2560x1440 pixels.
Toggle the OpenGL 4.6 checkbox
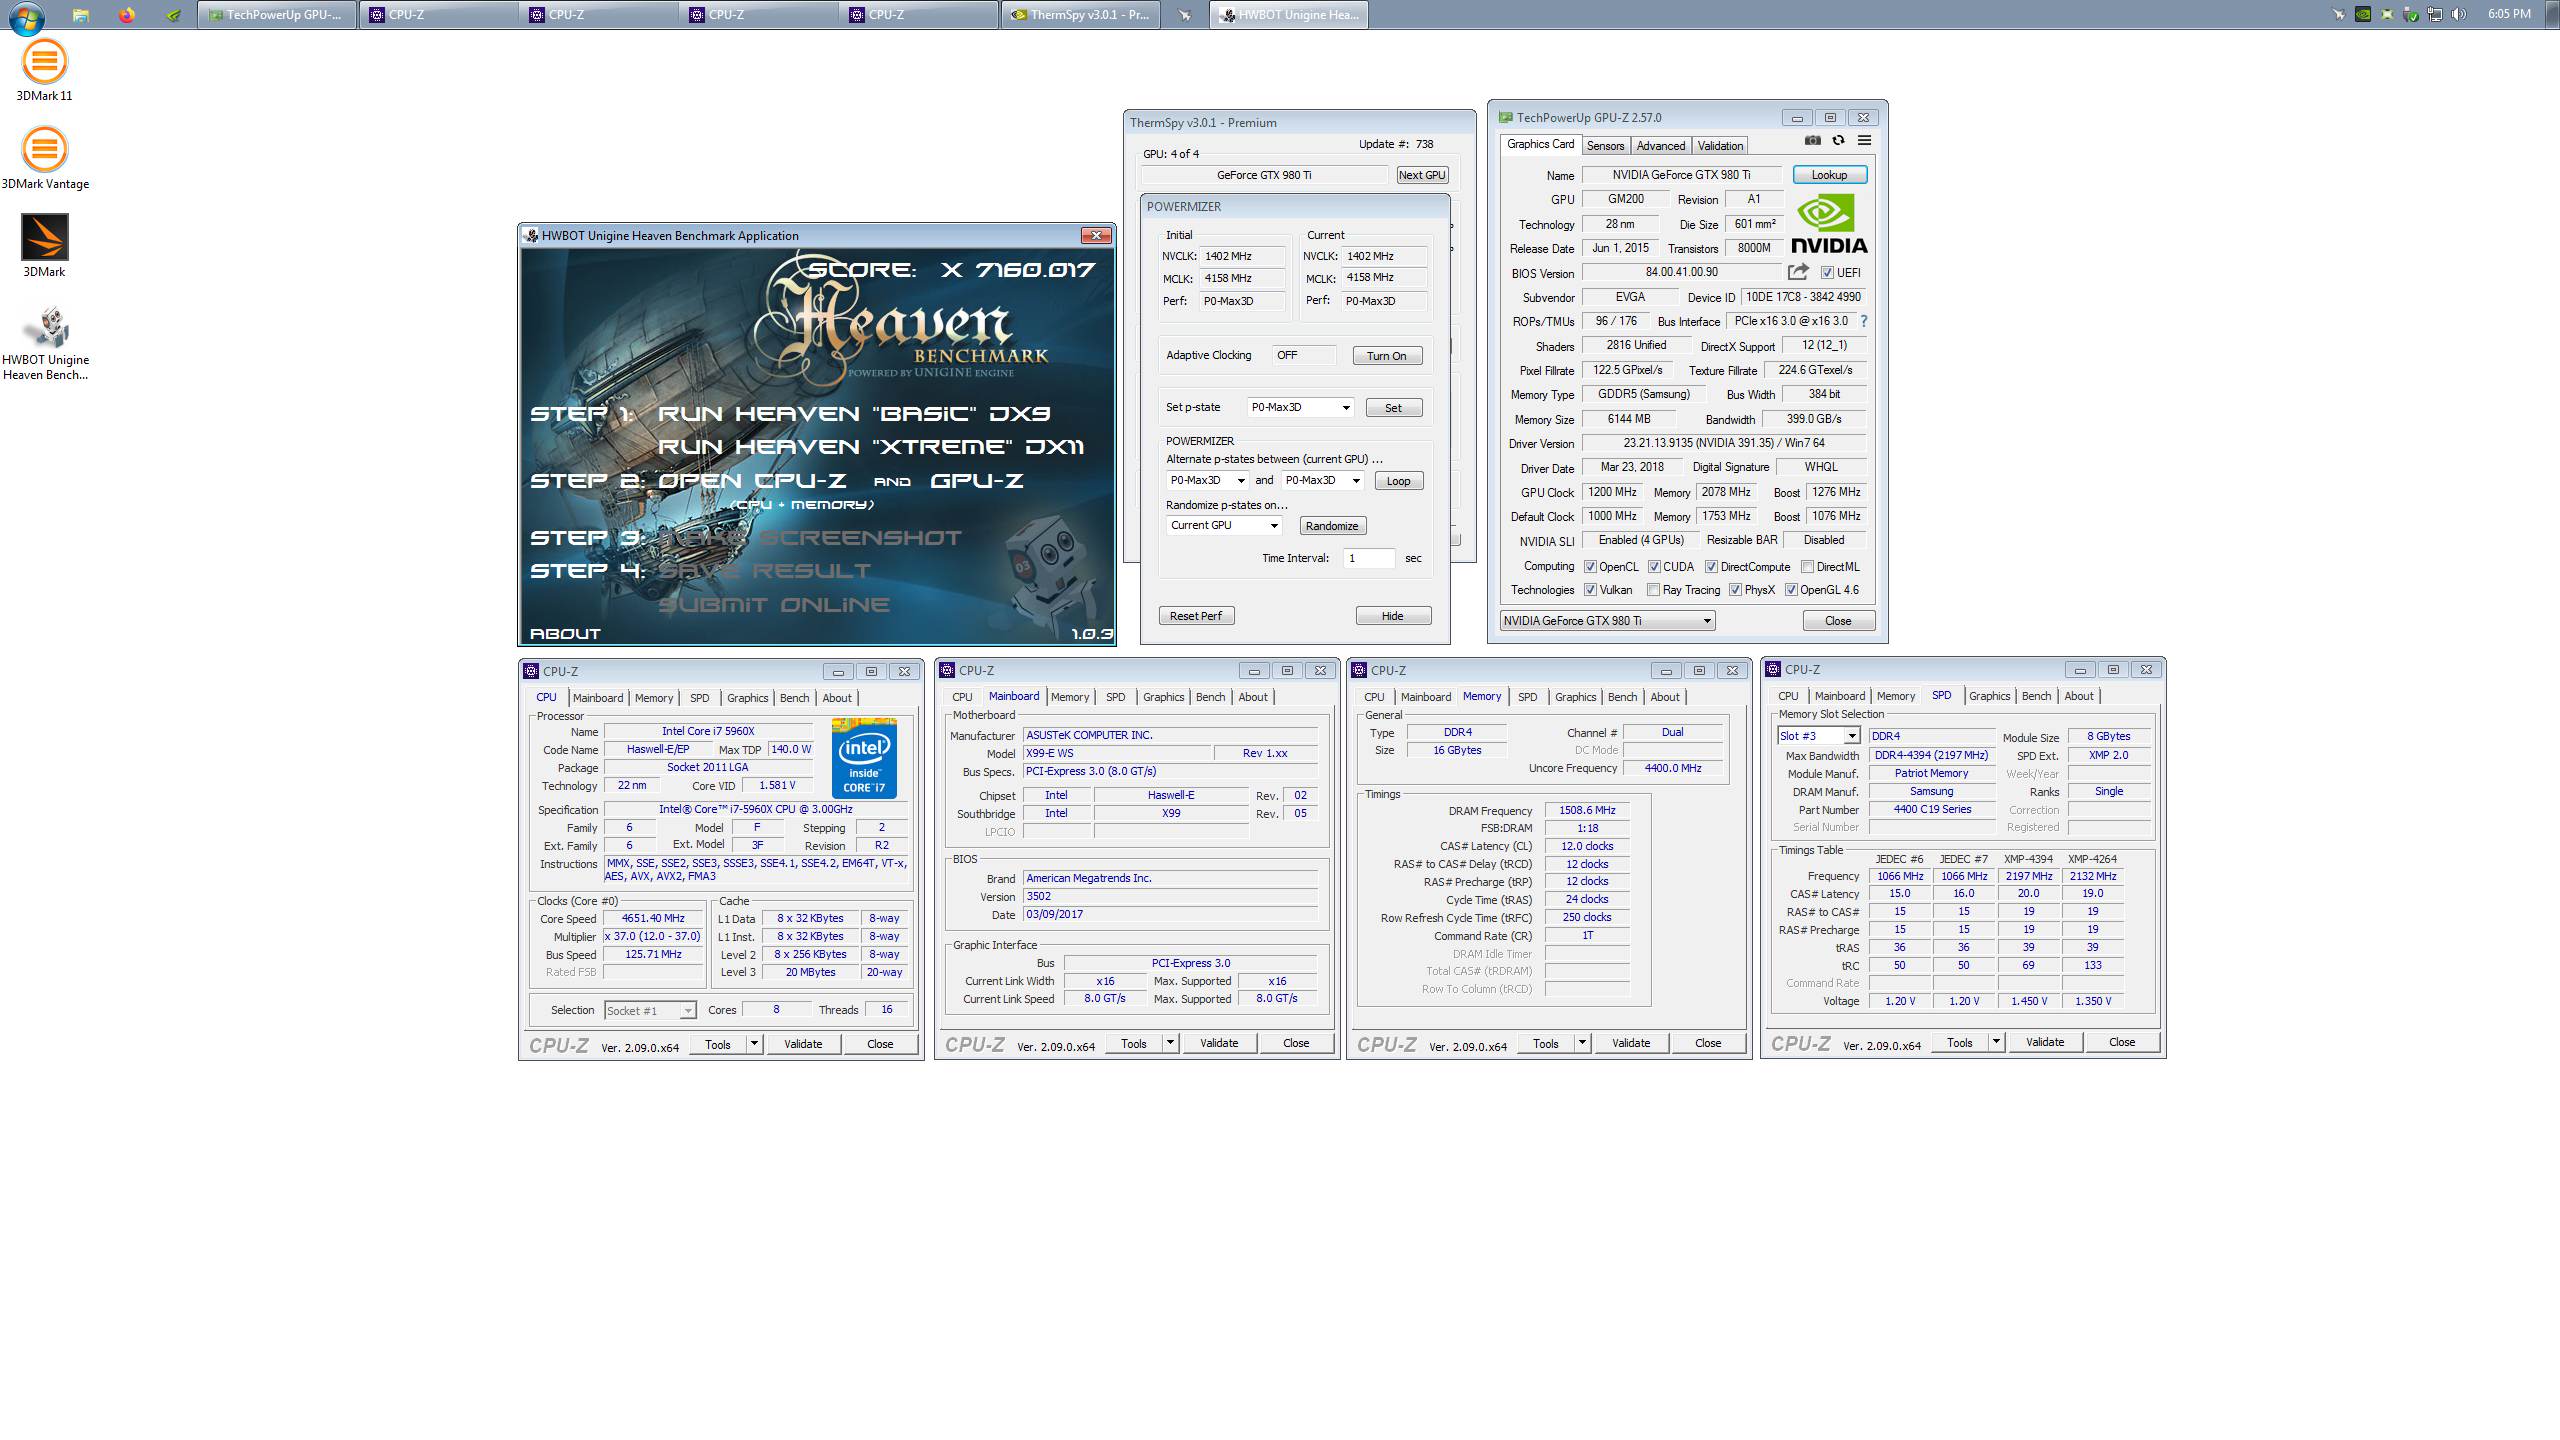(x=1791, y=590)
